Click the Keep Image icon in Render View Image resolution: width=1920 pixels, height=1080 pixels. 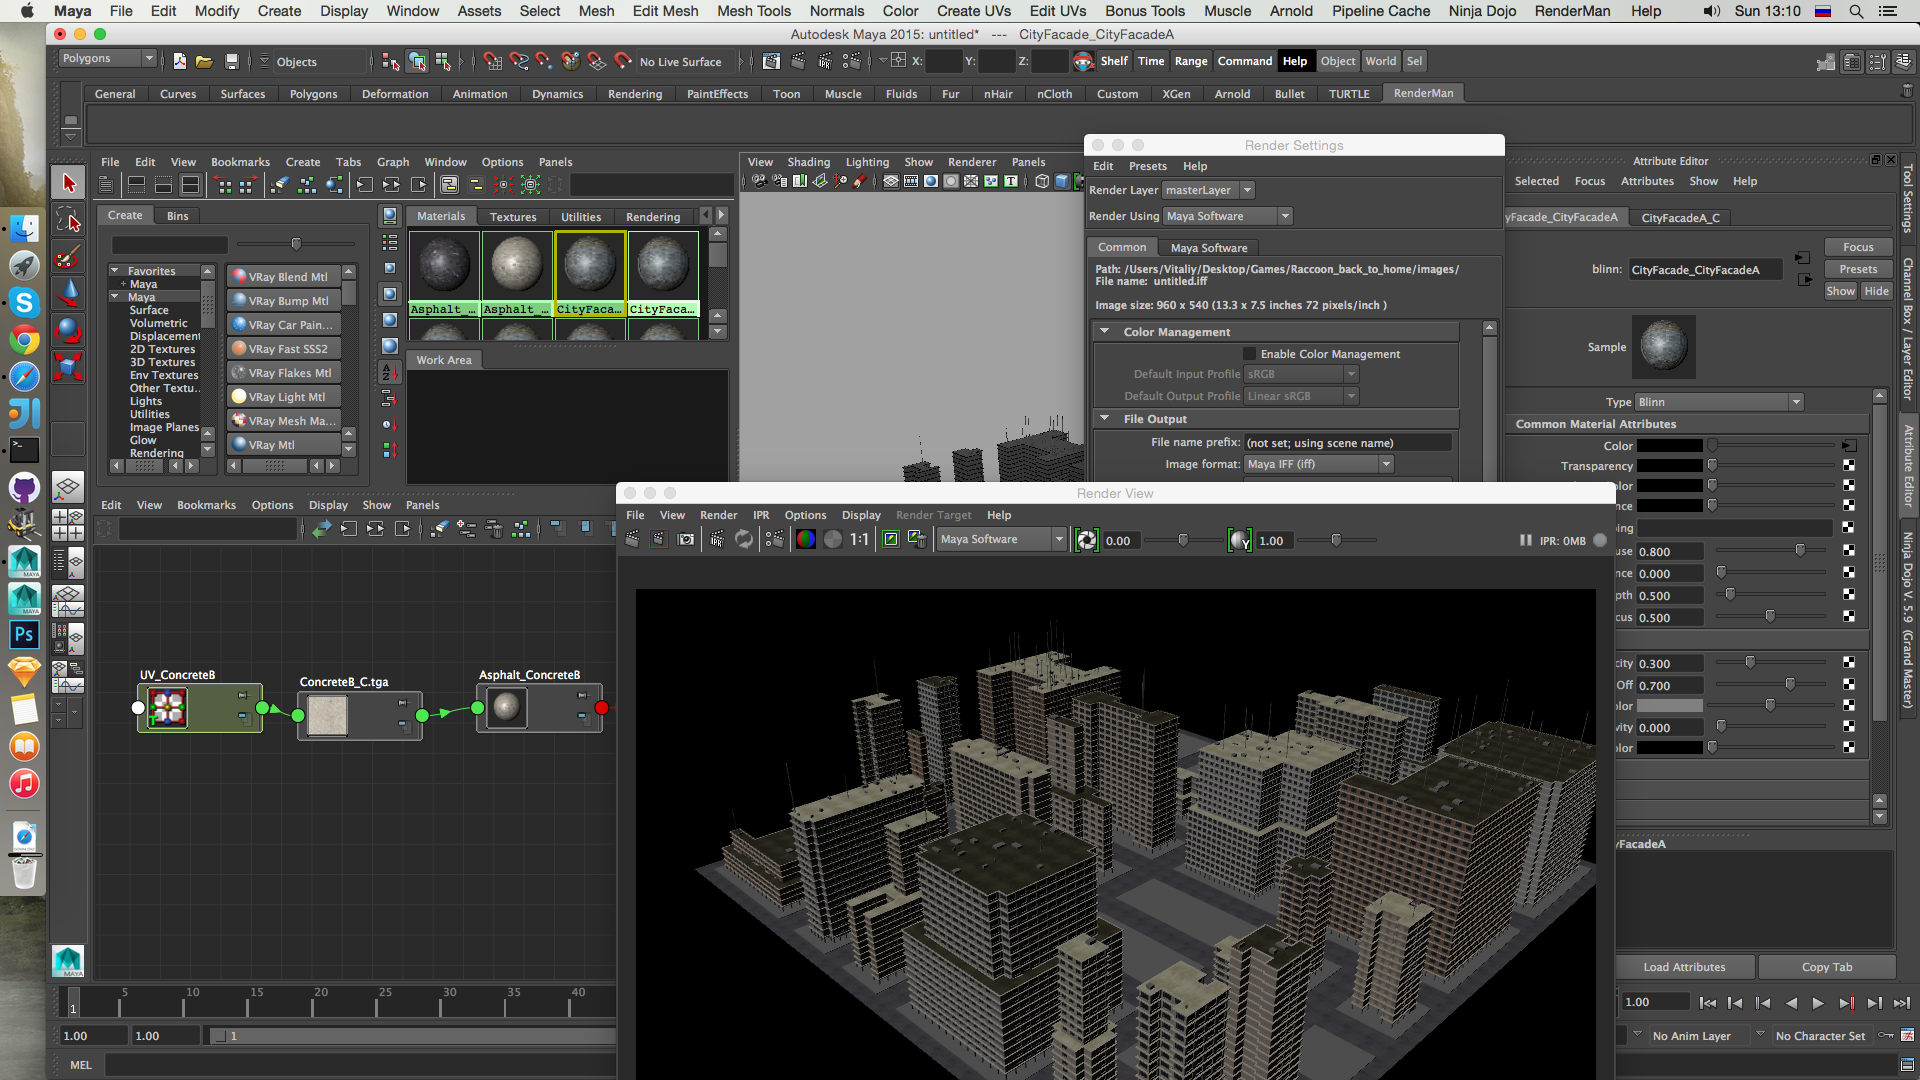click(x=890, y=540)
